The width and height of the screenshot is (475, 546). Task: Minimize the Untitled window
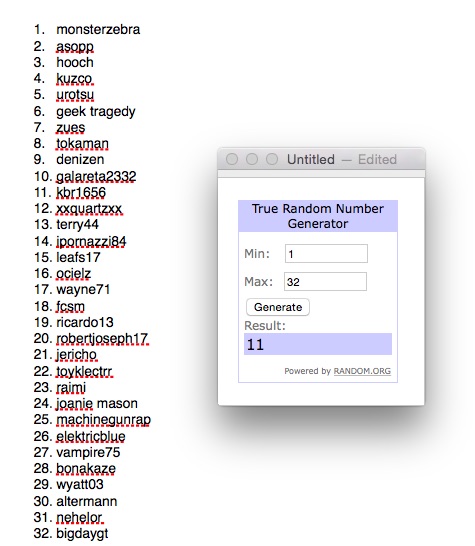252,159
